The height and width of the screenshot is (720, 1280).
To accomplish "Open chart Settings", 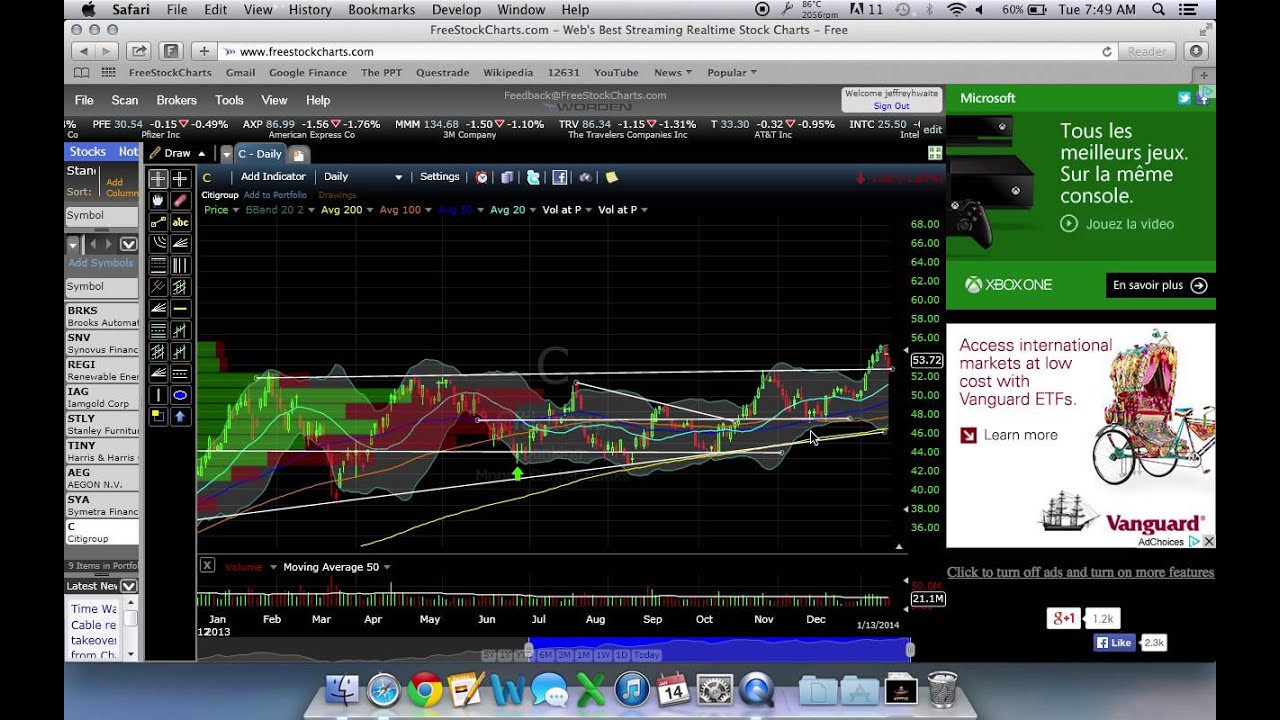I will (x=440, y=177).
